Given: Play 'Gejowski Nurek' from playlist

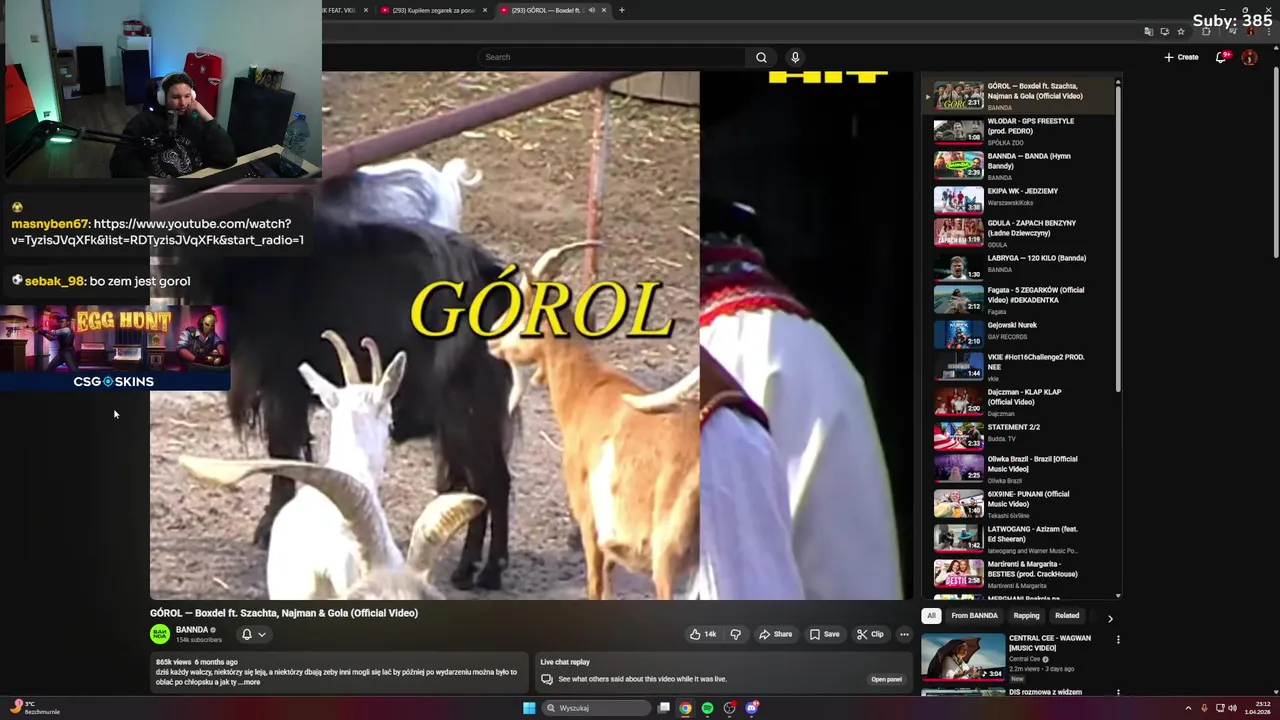Looking at the screenshot, I should pyautogui.click(x=1020, y=334).
